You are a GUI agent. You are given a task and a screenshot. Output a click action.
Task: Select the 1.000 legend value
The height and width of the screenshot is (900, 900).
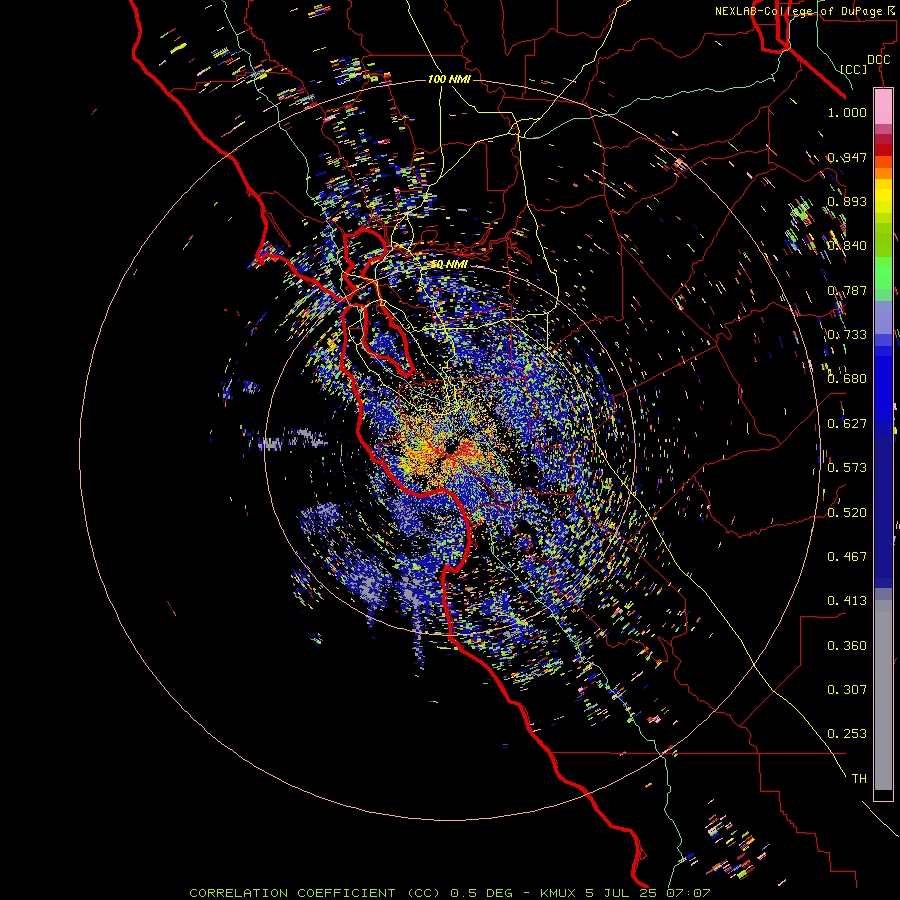click(847, 112)
